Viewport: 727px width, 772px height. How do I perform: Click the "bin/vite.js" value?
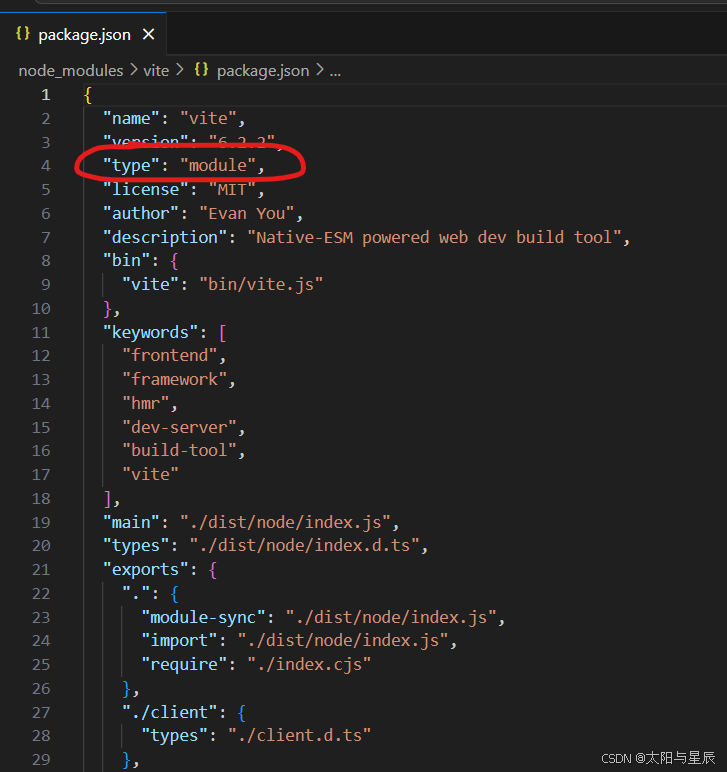[x=261, y=285]
